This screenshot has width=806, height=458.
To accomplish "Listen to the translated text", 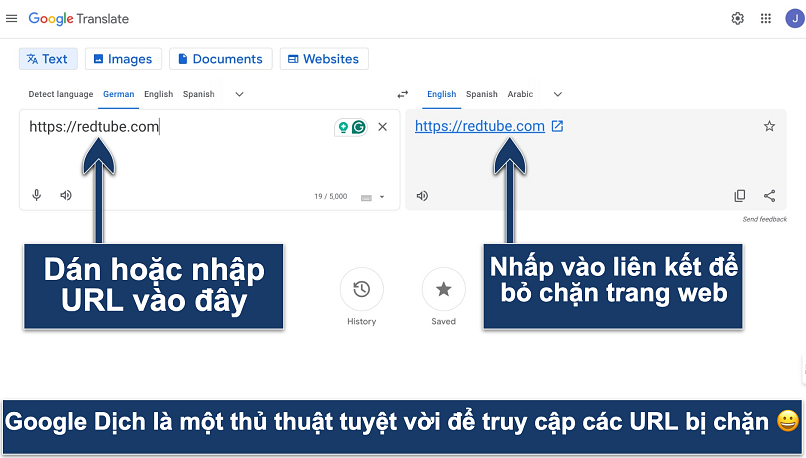I will (422, 196).
